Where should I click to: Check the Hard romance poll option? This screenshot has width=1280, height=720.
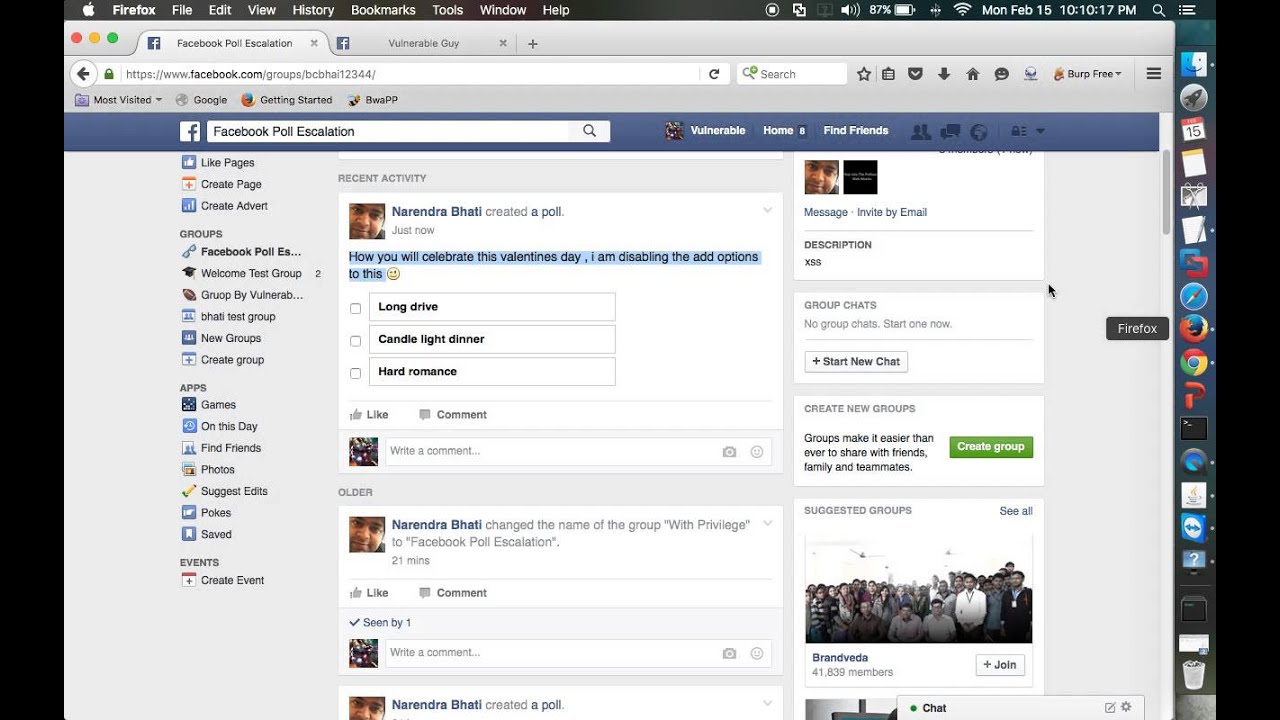[355, 373]
